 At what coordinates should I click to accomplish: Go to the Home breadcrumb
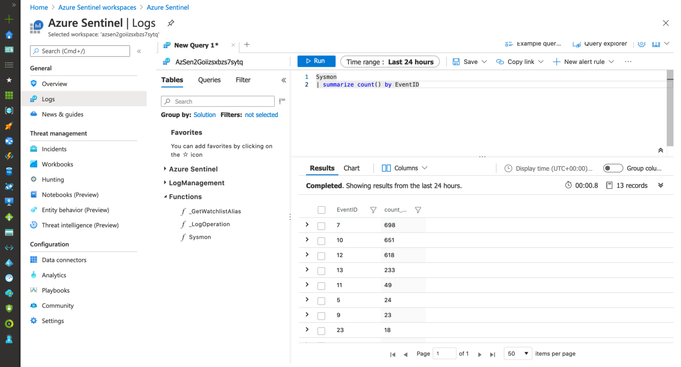click(x=39, y=7)
